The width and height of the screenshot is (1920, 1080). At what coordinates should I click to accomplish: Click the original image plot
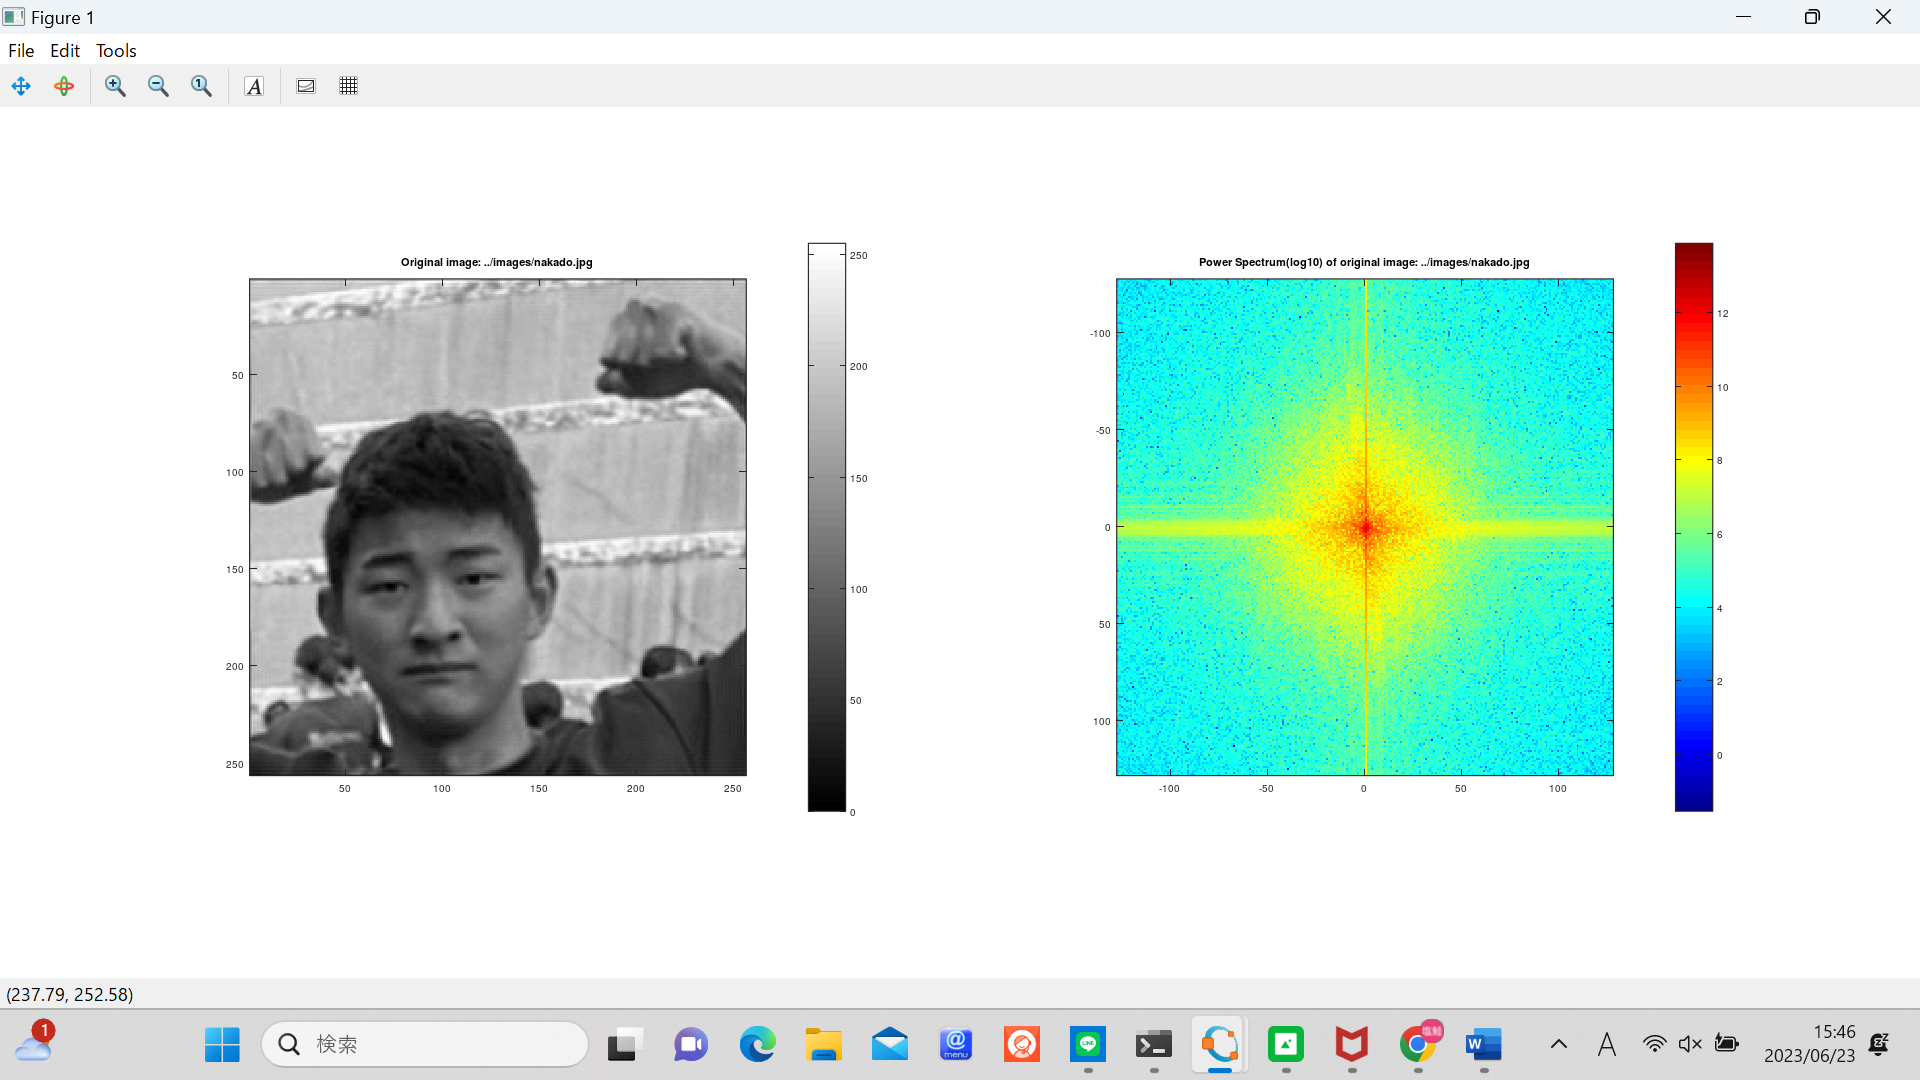point(497,527)
